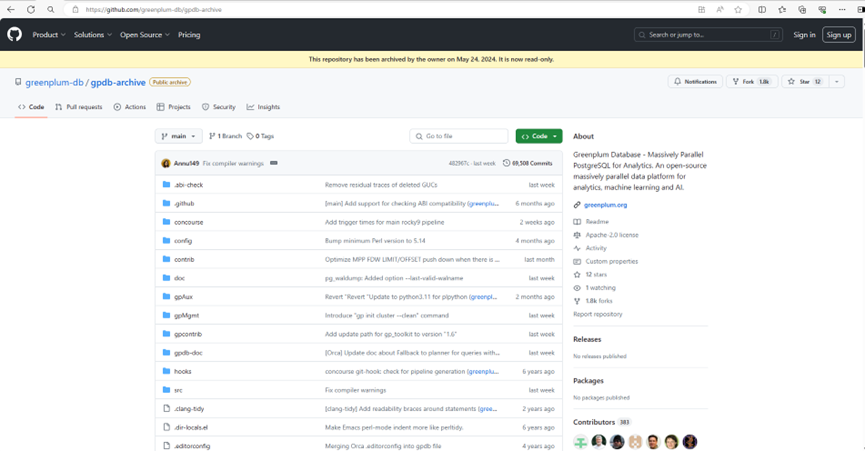View 0 Tags link
865x451 pixels.
[x=260, y=136]
